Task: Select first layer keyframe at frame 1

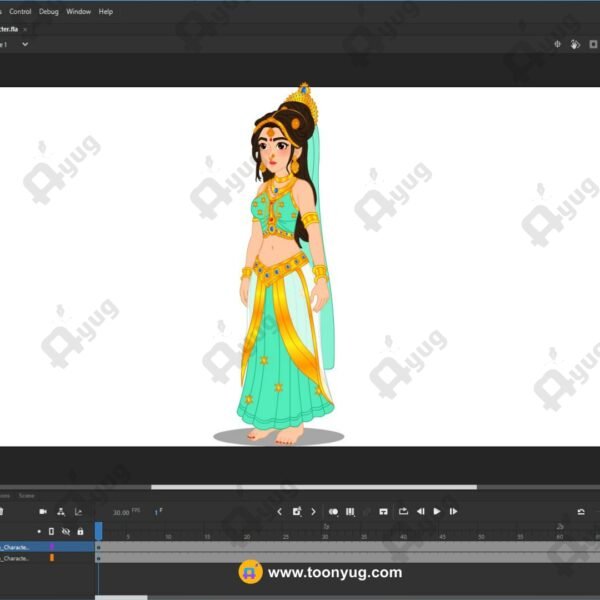Action: [x=98, y=547]
